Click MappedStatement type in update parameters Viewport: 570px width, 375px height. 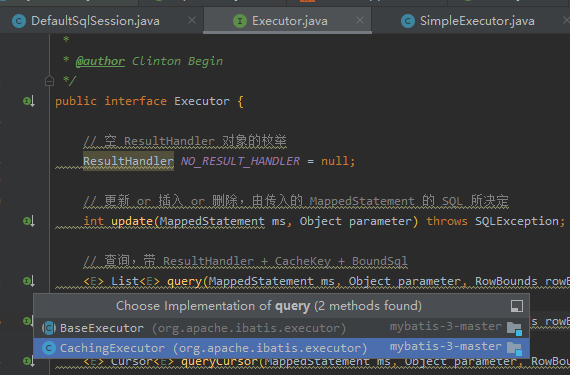pyautogui.click(x=212, y=221)
